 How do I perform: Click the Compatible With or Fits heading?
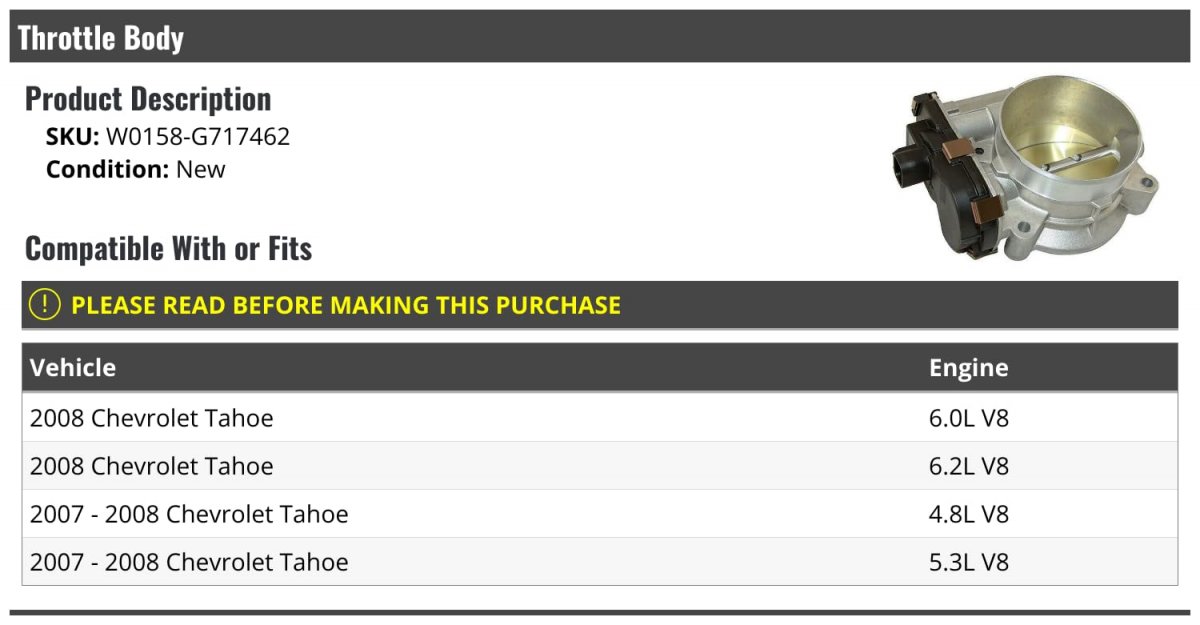click(x=168, y=248)
